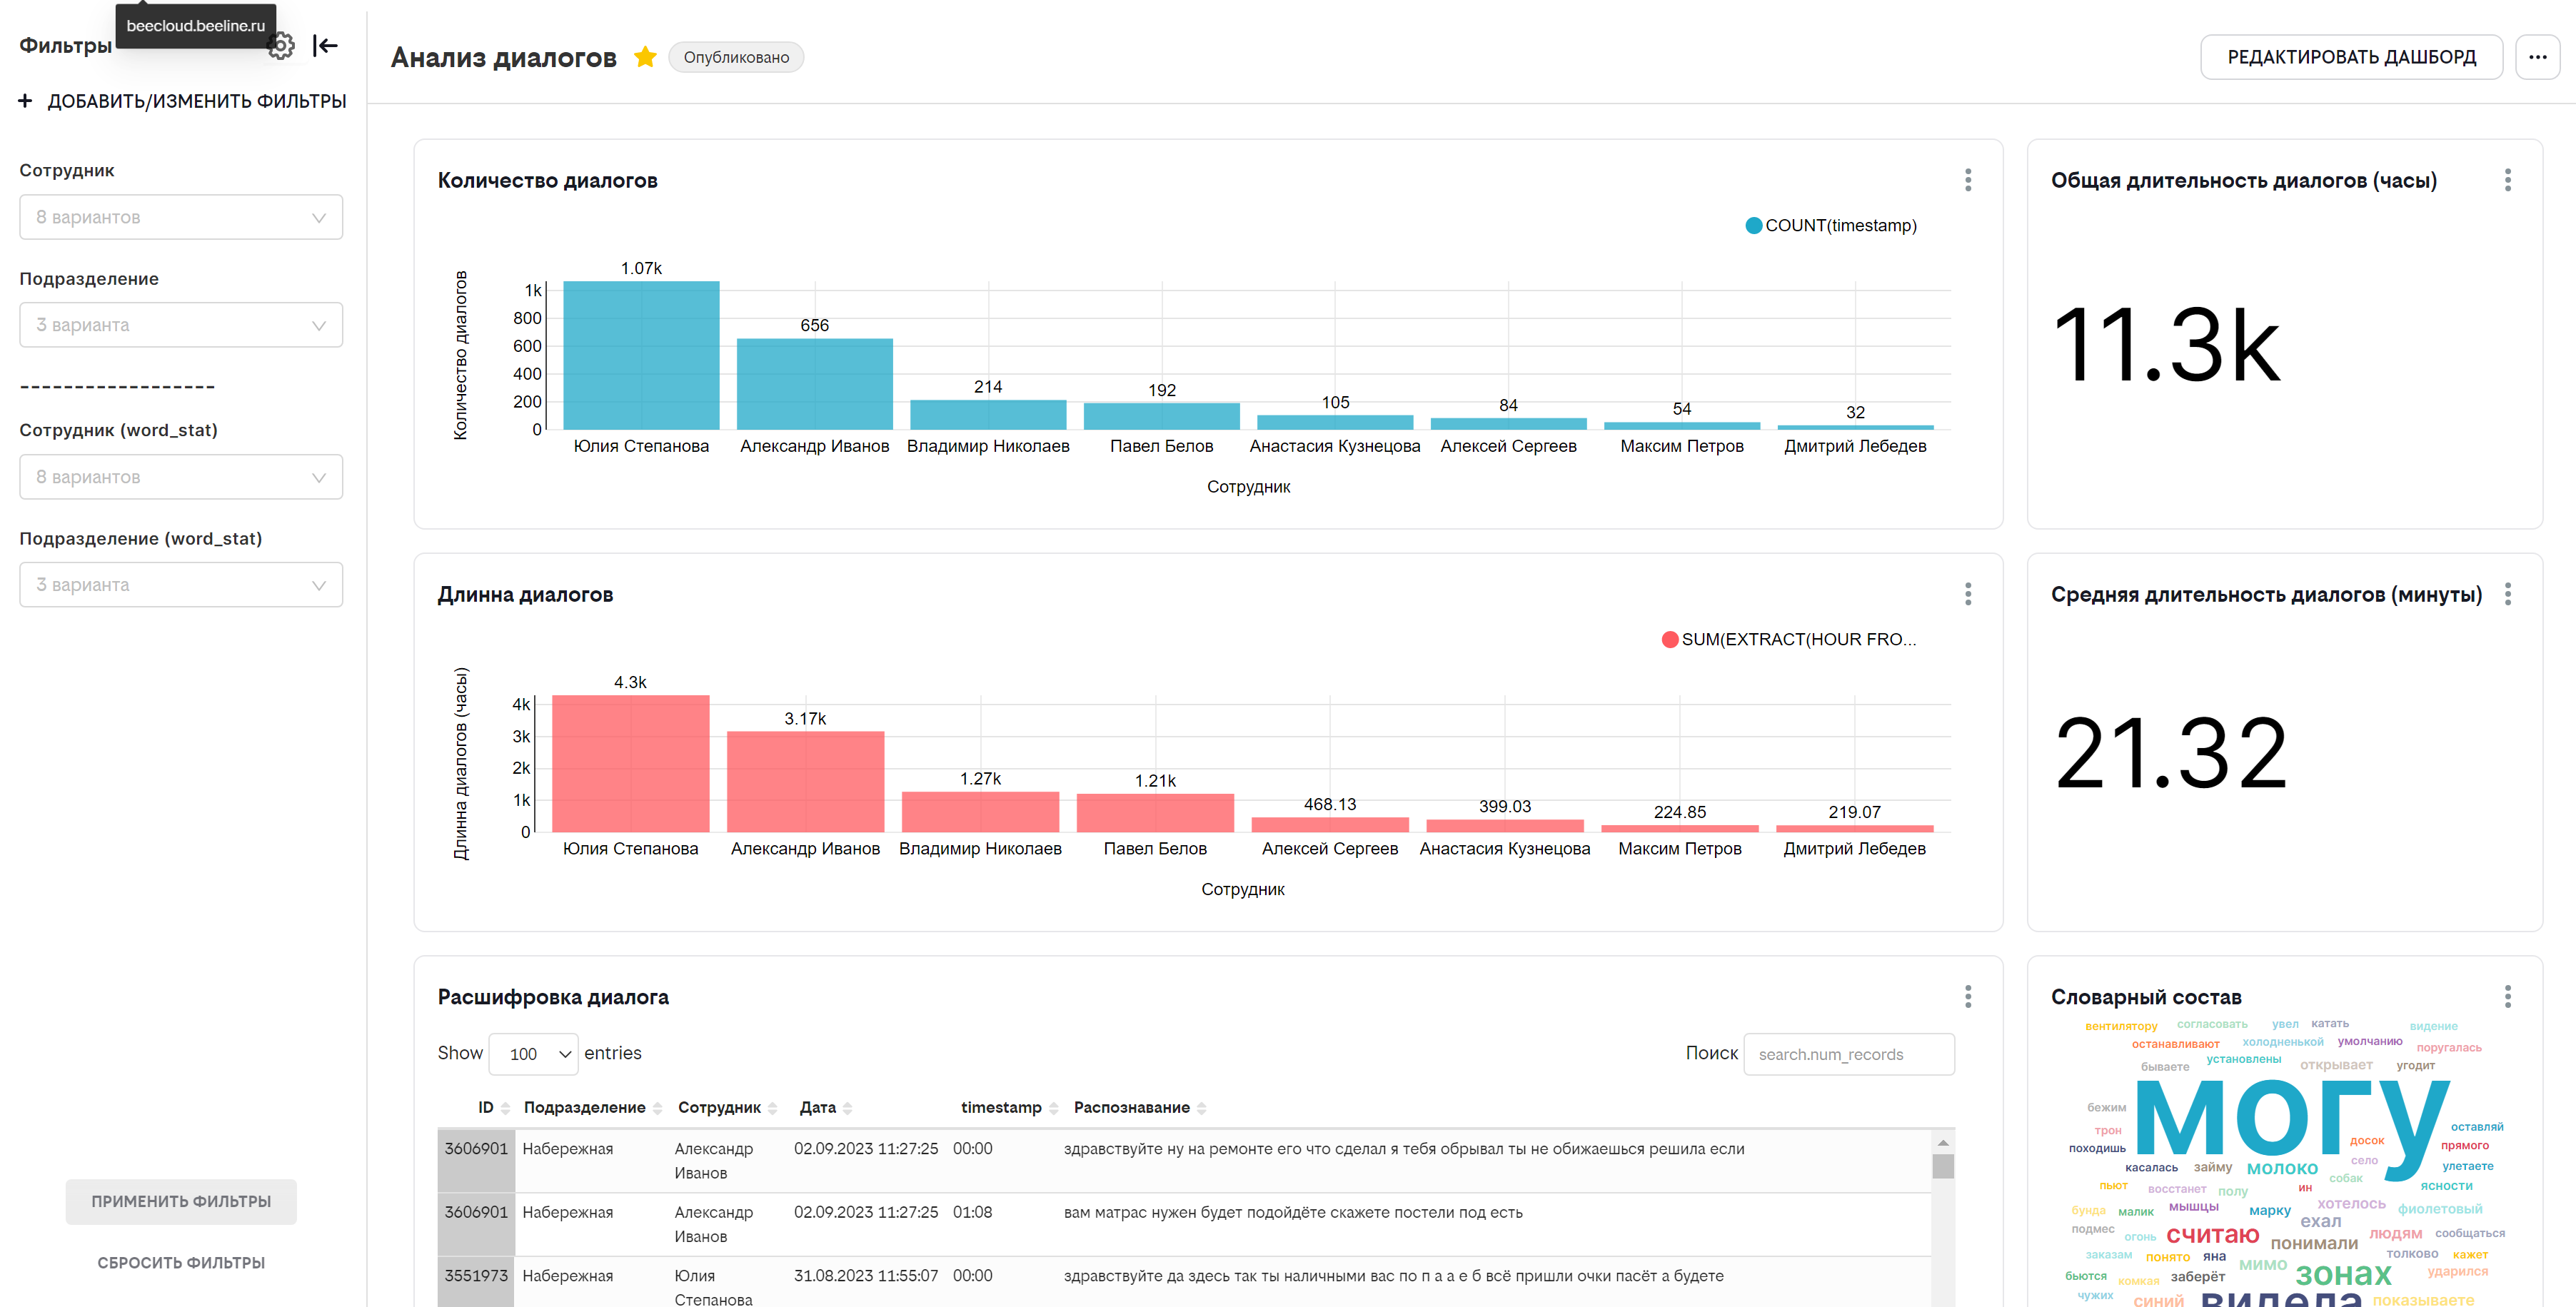The height and width of the screenshot is (1307, 2576).
Task: Select Юлия Степанова blue bar in count chart
Action: (641, 355)
